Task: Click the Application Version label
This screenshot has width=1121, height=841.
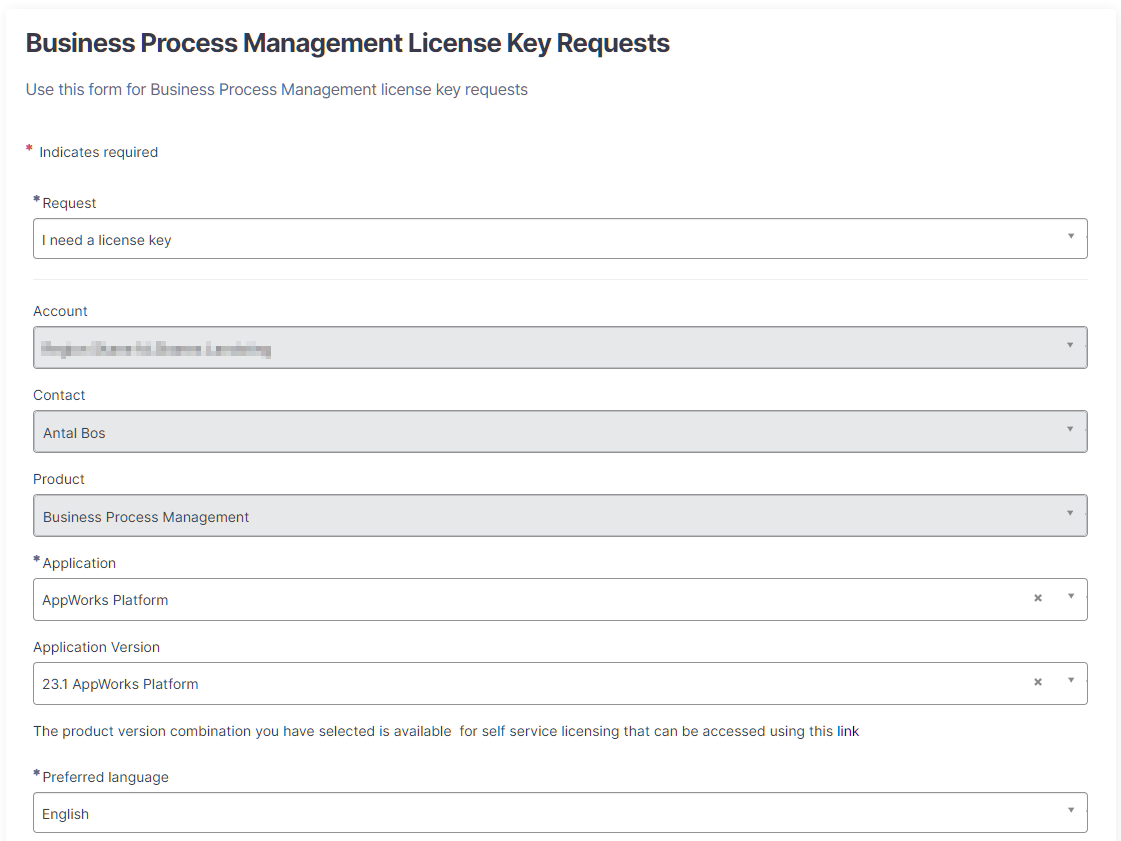Action: pyautogui.click(x=96, y=647)
